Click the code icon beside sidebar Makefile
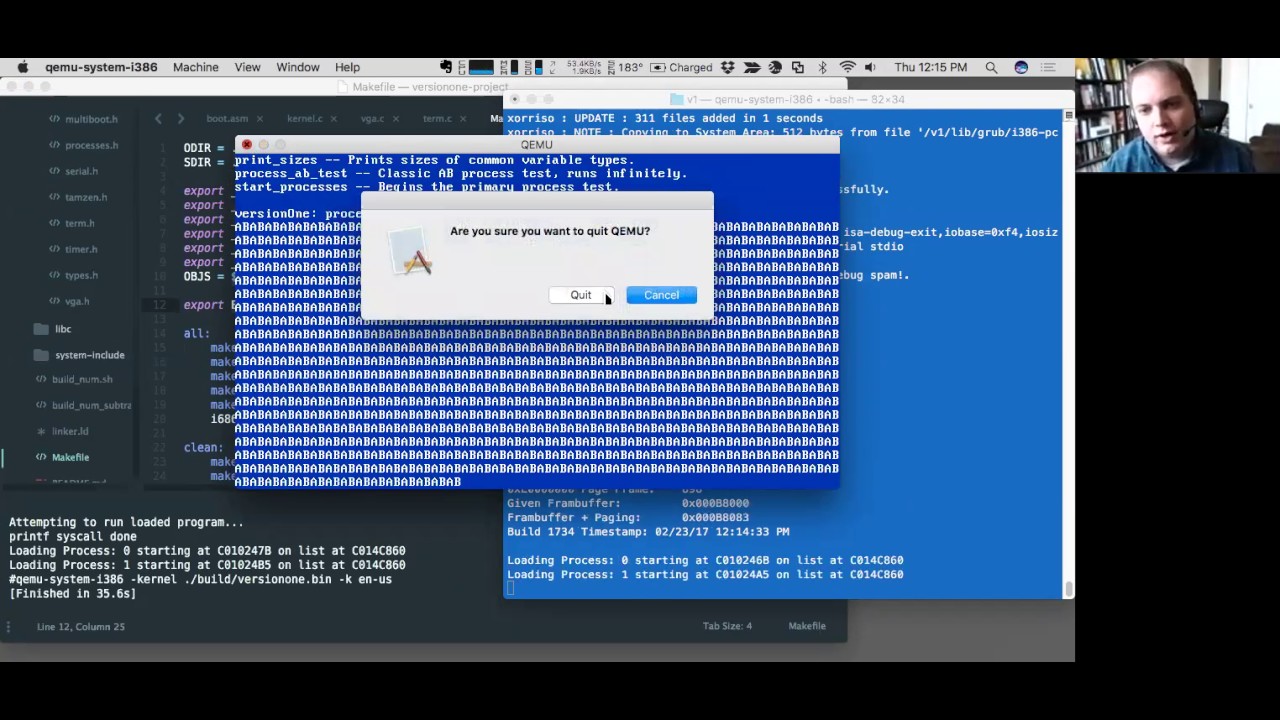This screenshot has width=1280, height=720. [x=41, y=457]
